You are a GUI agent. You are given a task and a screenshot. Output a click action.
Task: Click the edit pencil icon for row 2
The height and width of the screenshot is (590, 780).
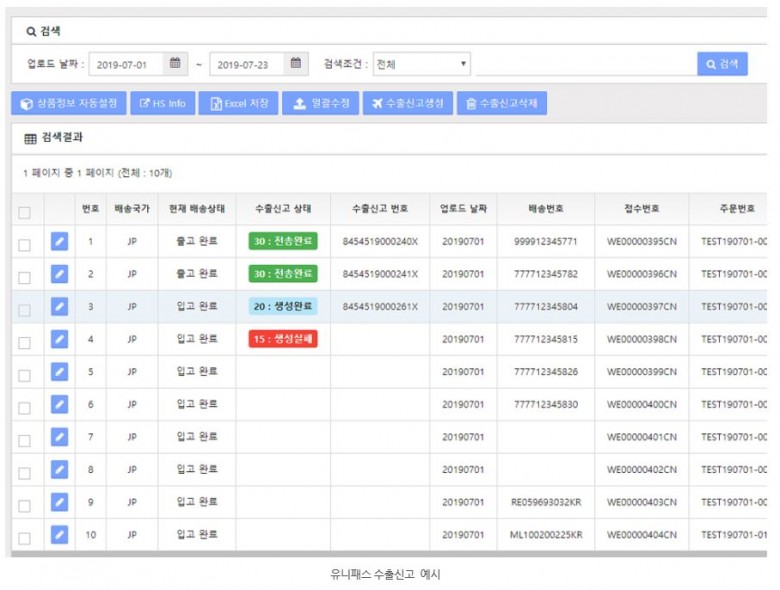[x=59, y=274]
